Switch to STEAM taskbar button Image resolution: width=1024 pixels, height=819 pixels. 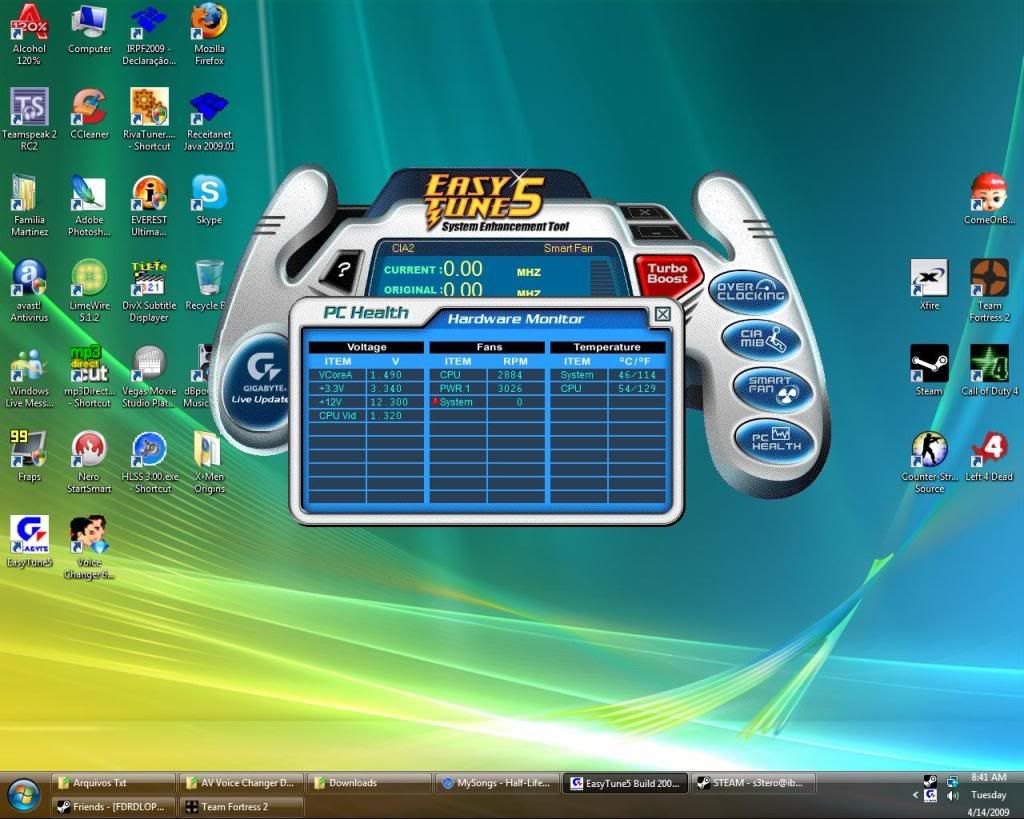pyautogui.click(x=753, y=783)
